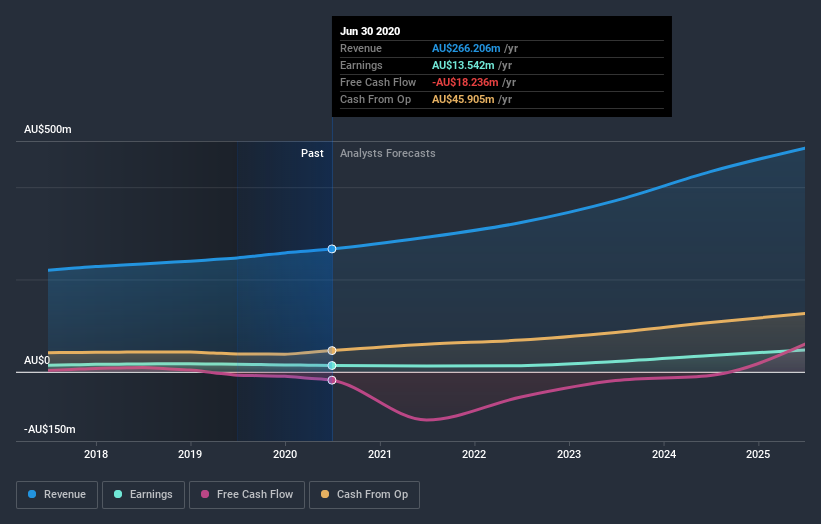Click the -AU$18.236m free cash flow value
Viewport: 821px width, 524px height.
465,82
